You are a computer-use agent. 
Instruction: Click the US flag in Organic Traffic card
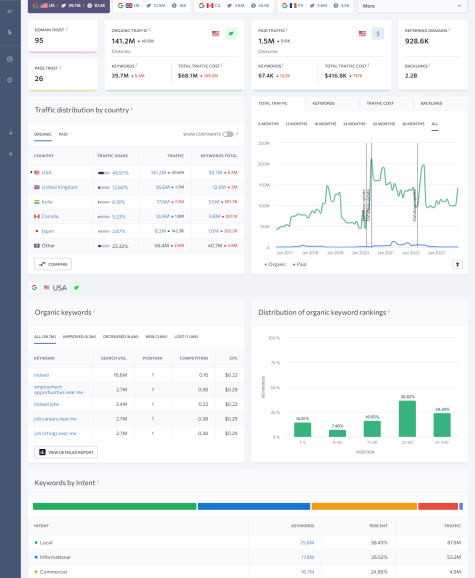pos(216,34)
